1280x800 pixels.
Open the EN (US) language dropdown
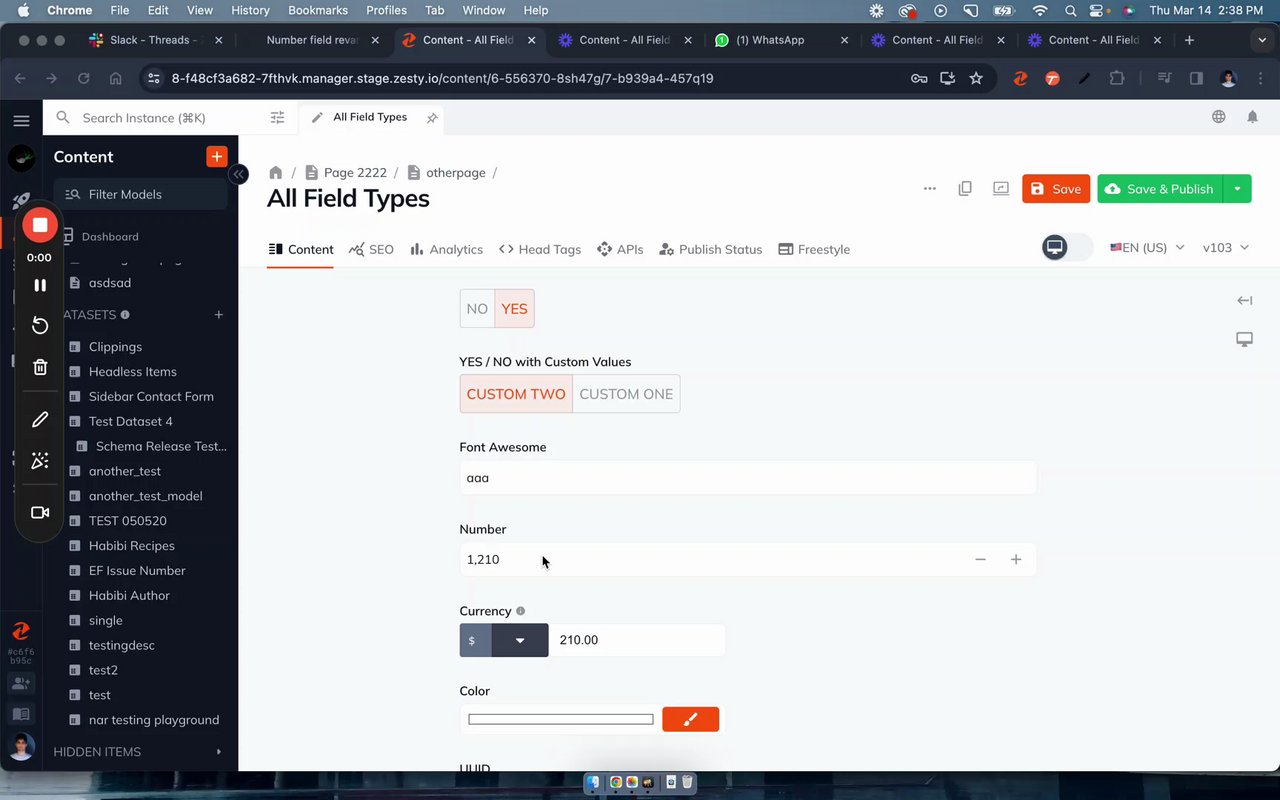tap(1147, 247)
